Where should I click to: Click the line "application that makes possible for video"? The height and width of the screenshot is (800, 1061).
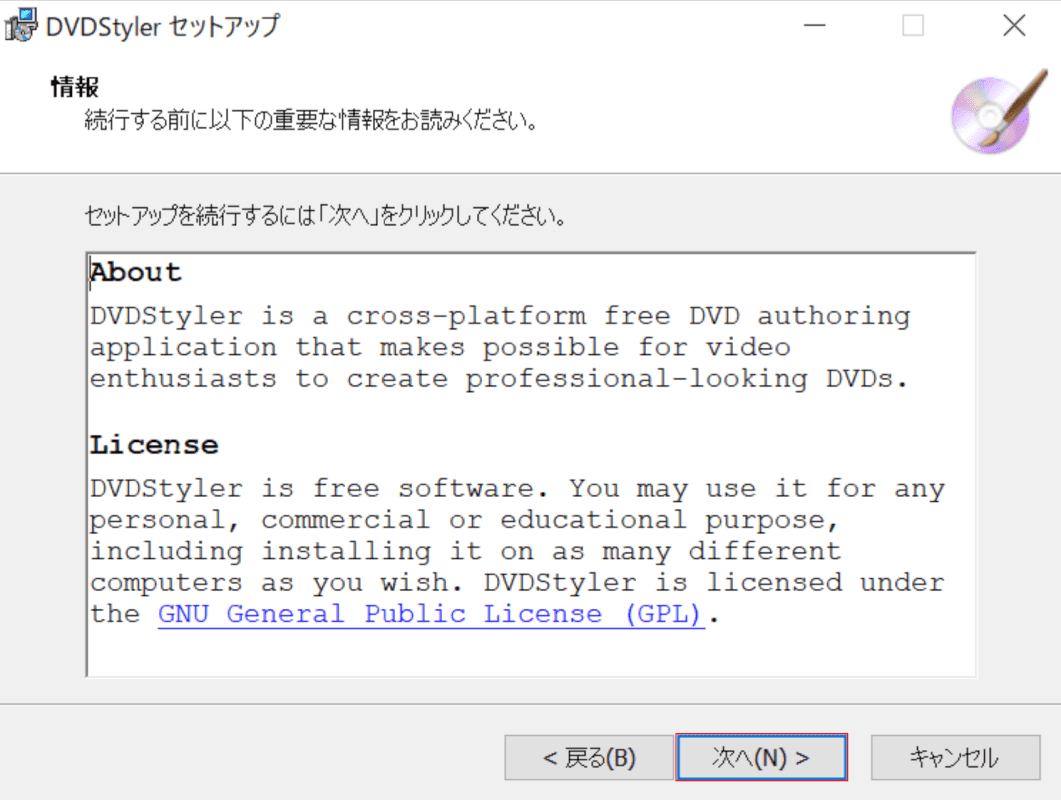tap(441, 347)
